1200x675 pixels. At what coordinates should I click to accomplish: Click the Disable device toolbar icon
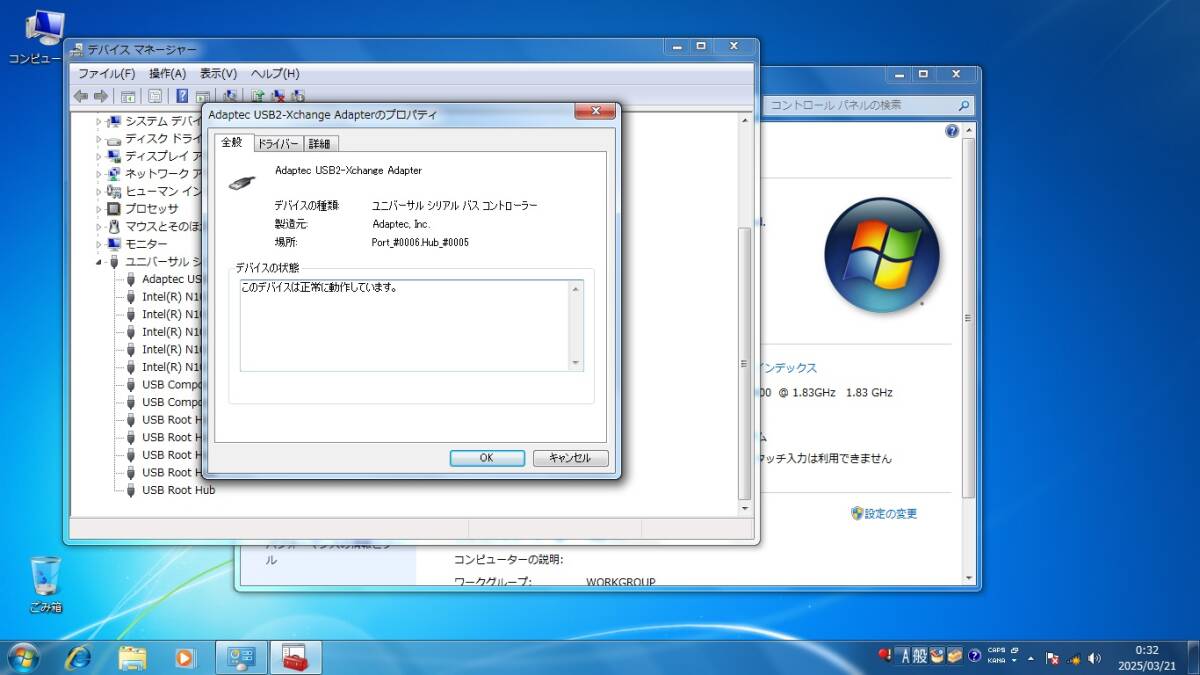tap(298, 96)
